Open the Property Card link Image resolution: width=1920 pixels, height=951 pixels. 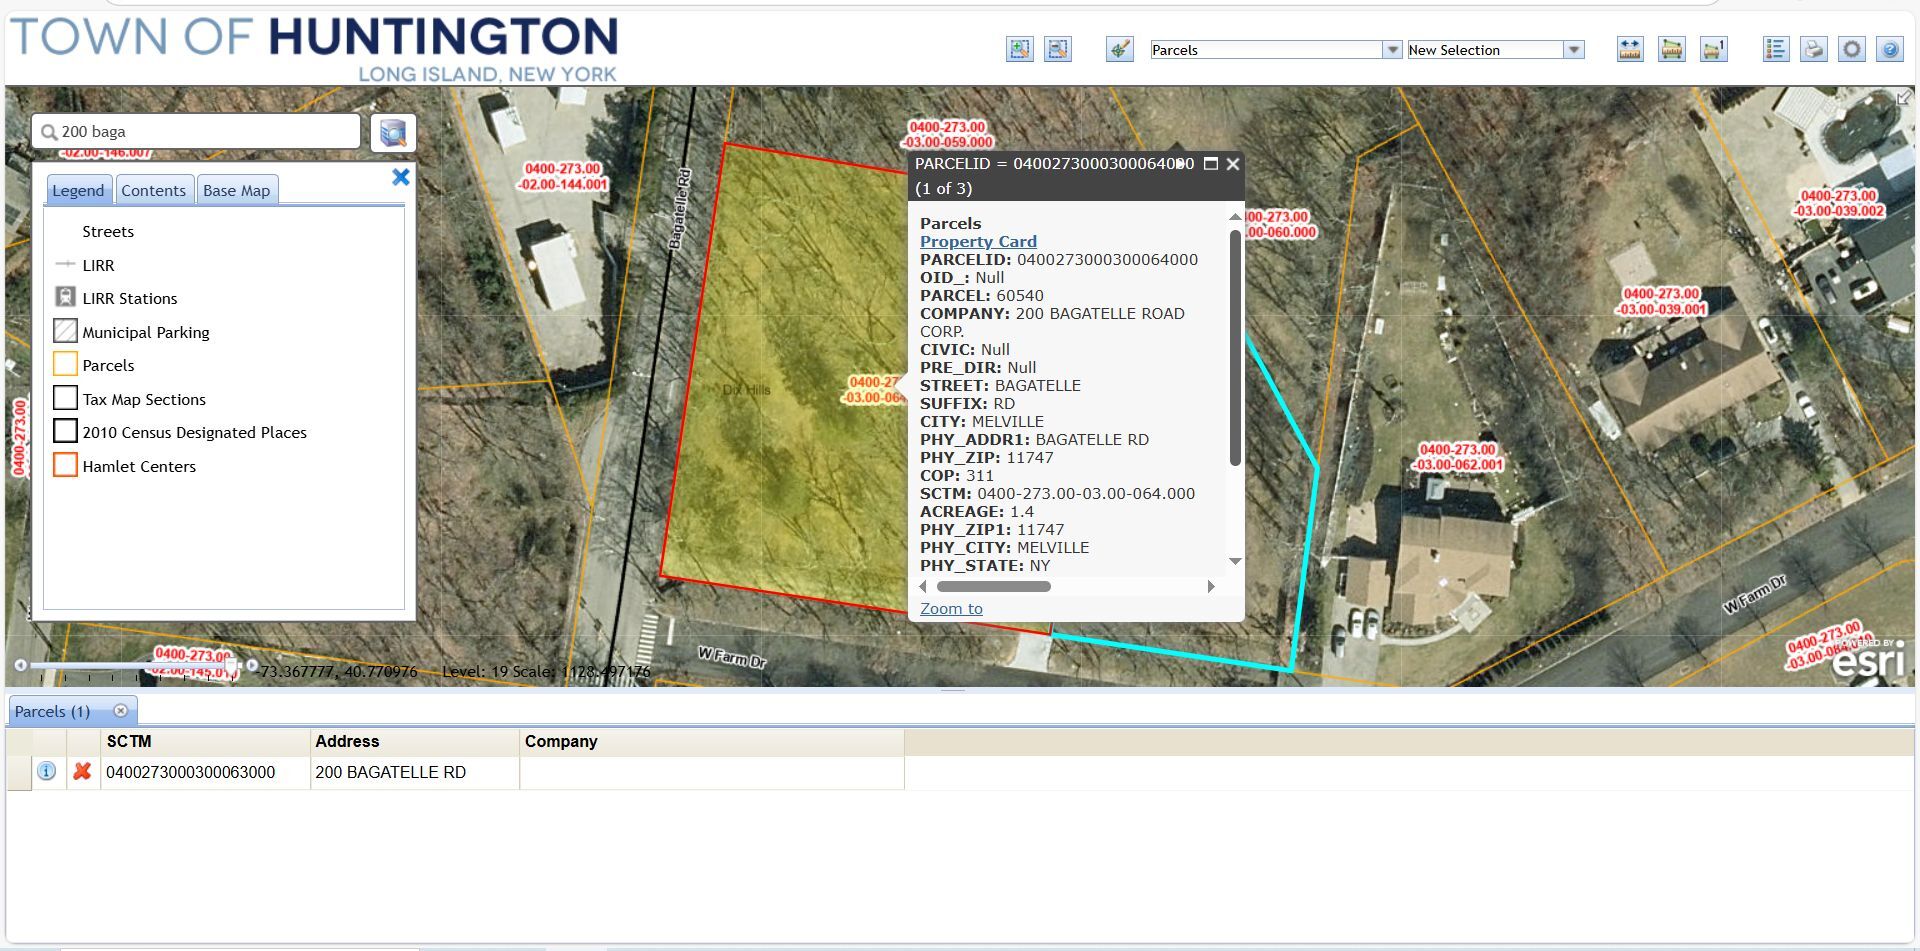977,241
